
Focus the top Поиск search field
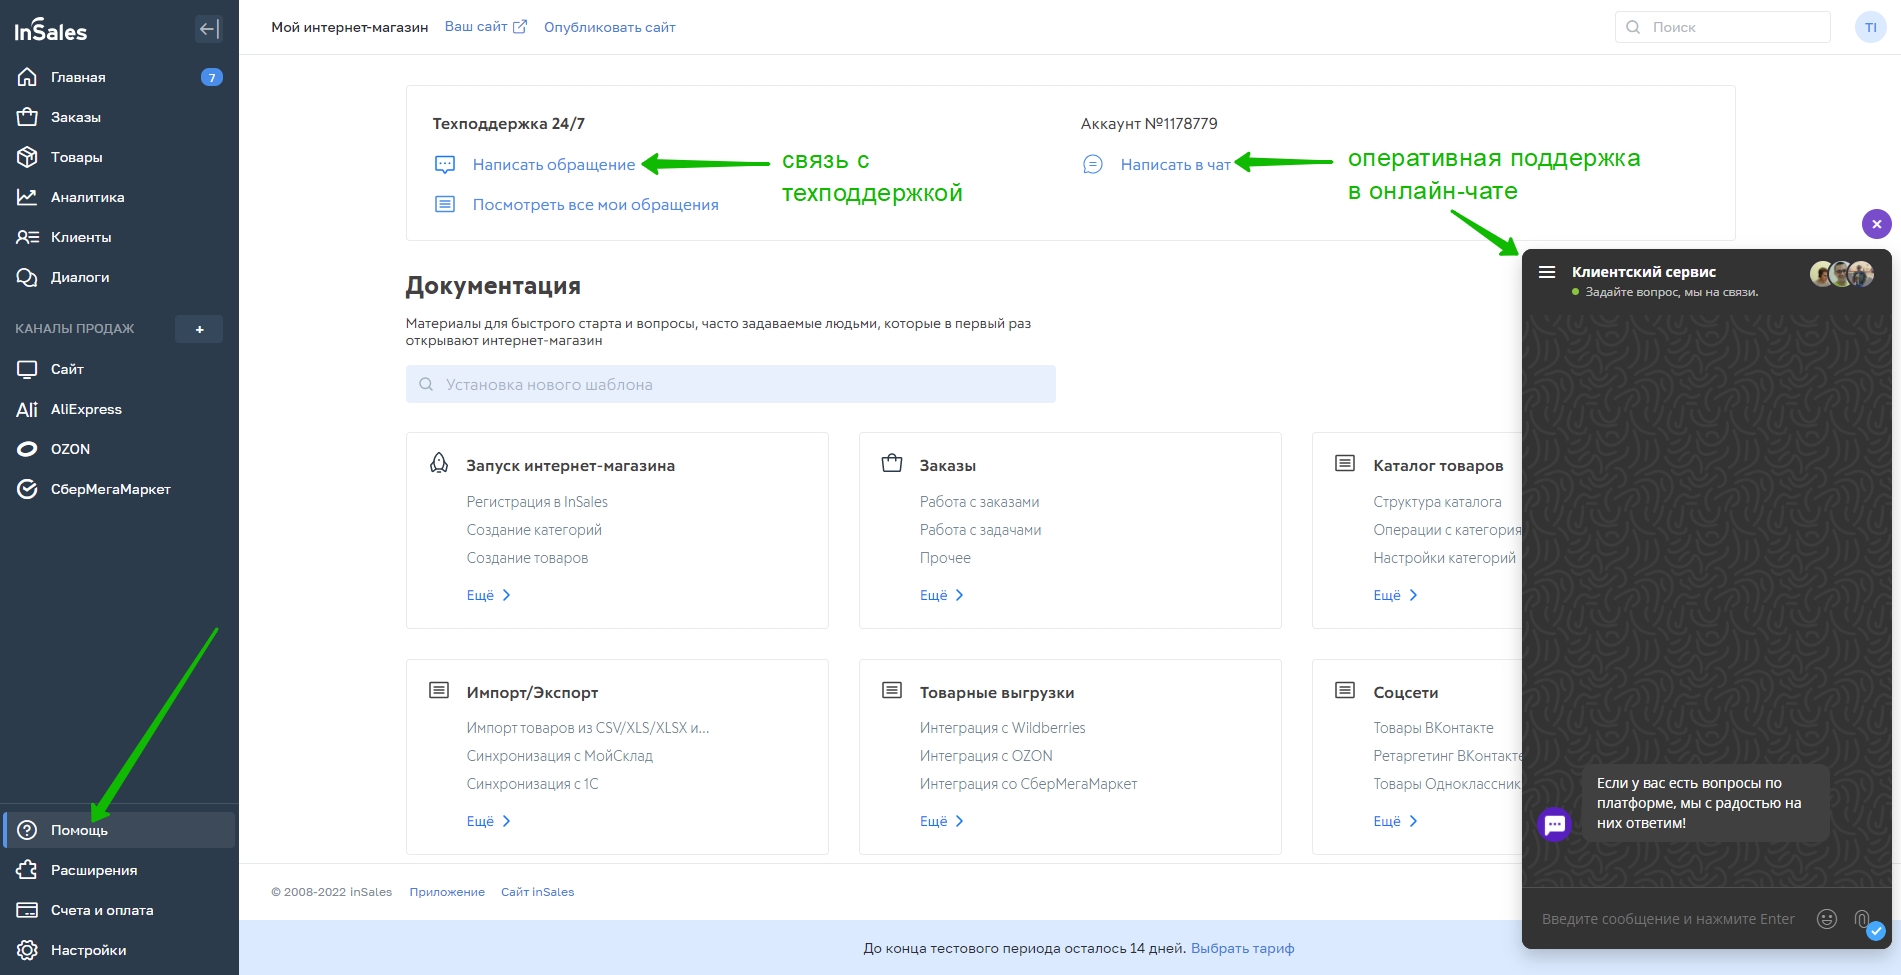(x=1722, y=27)
